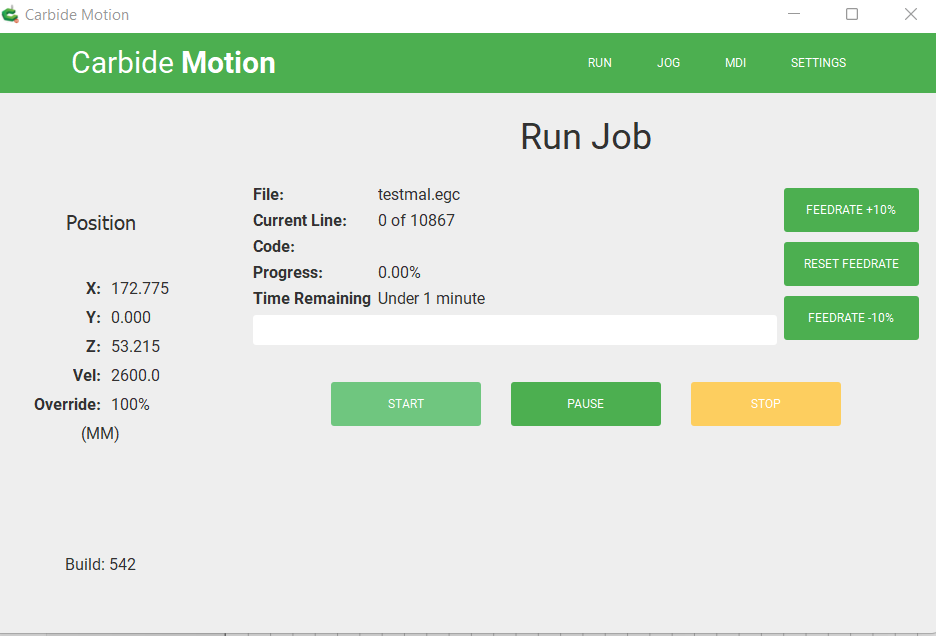
Task: Click the Override value 100%
Action: click(130, 404)
